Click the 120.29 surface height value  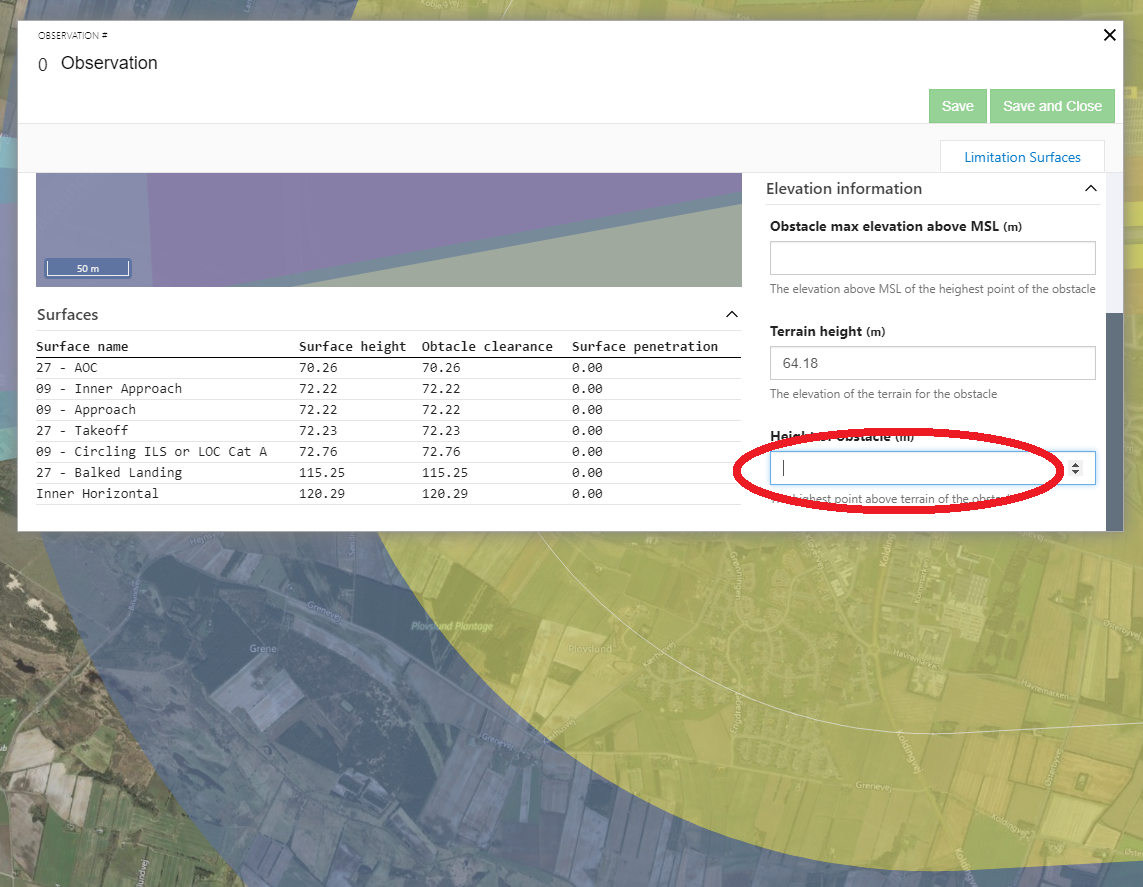tap(321, 494)
